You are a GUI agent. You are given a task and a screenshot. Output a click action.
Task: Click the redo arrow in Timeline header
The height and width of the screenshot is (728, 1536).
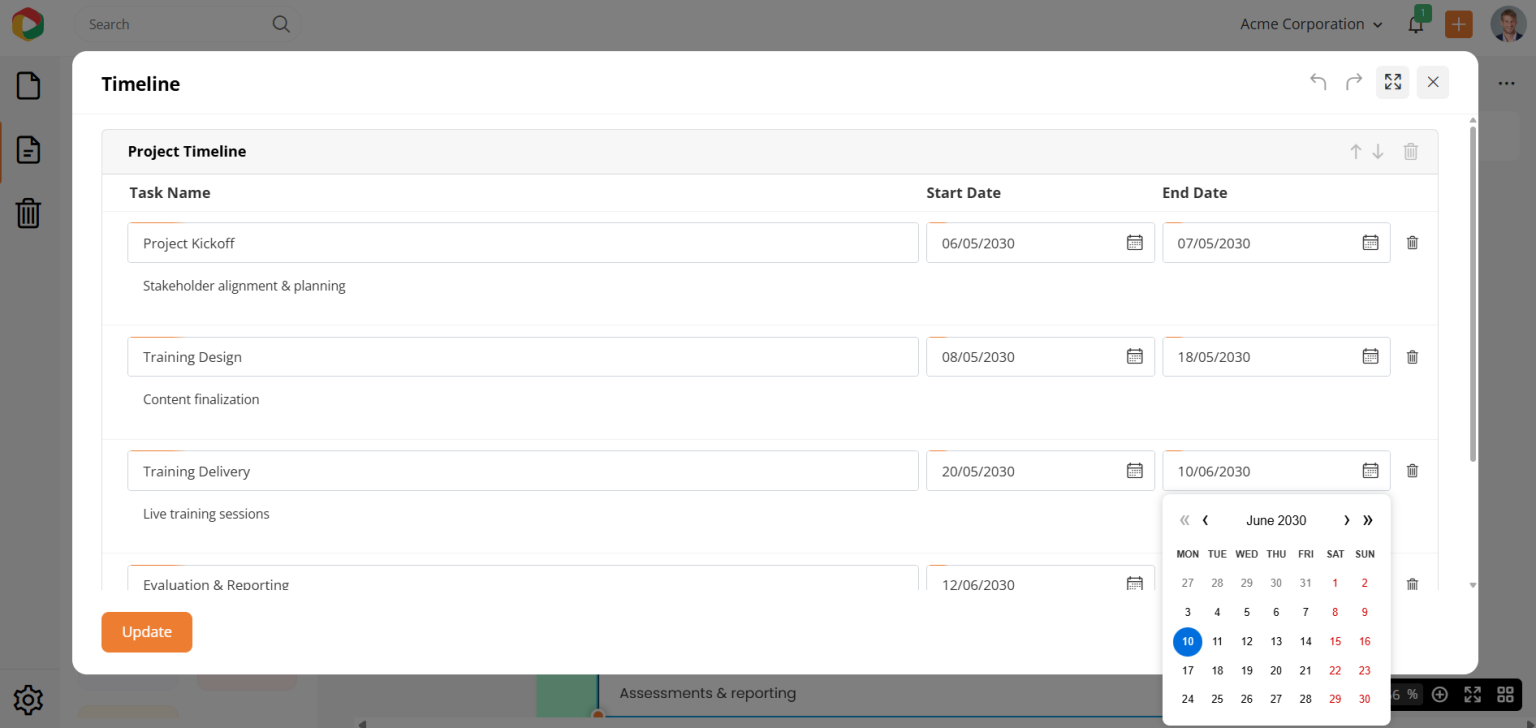click(x=1354, y=82)
